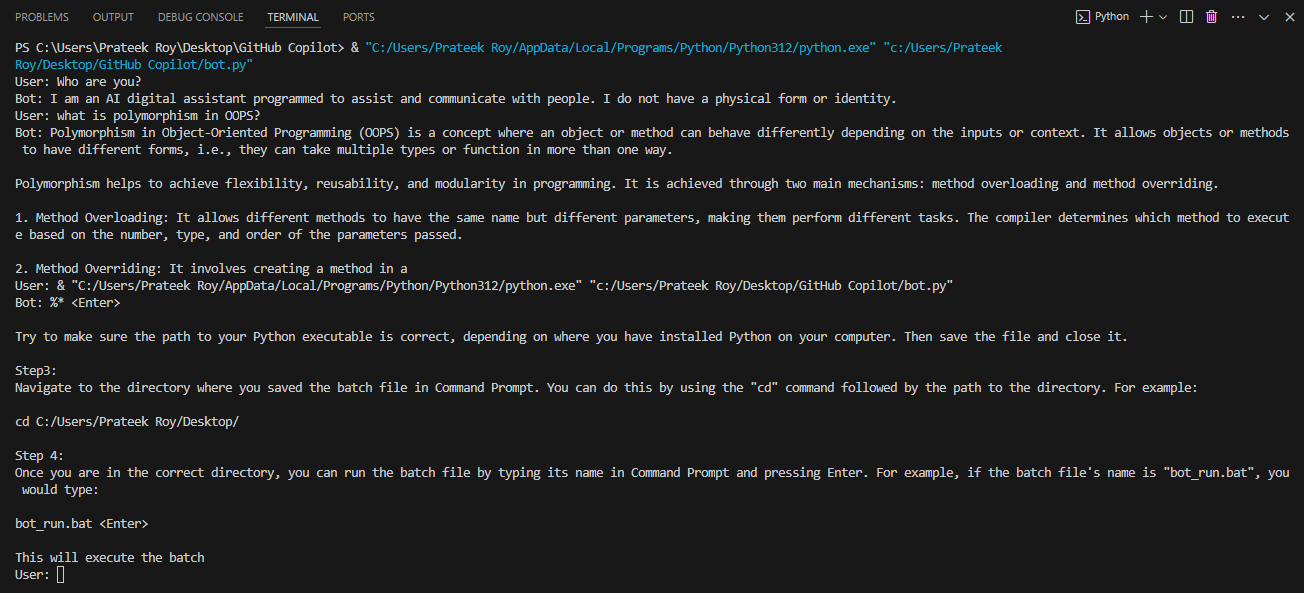Click the cyan bot.py path on second line
Image resolution: width=1304 pixels, height=593 pixels.
(x=134, y=64)
